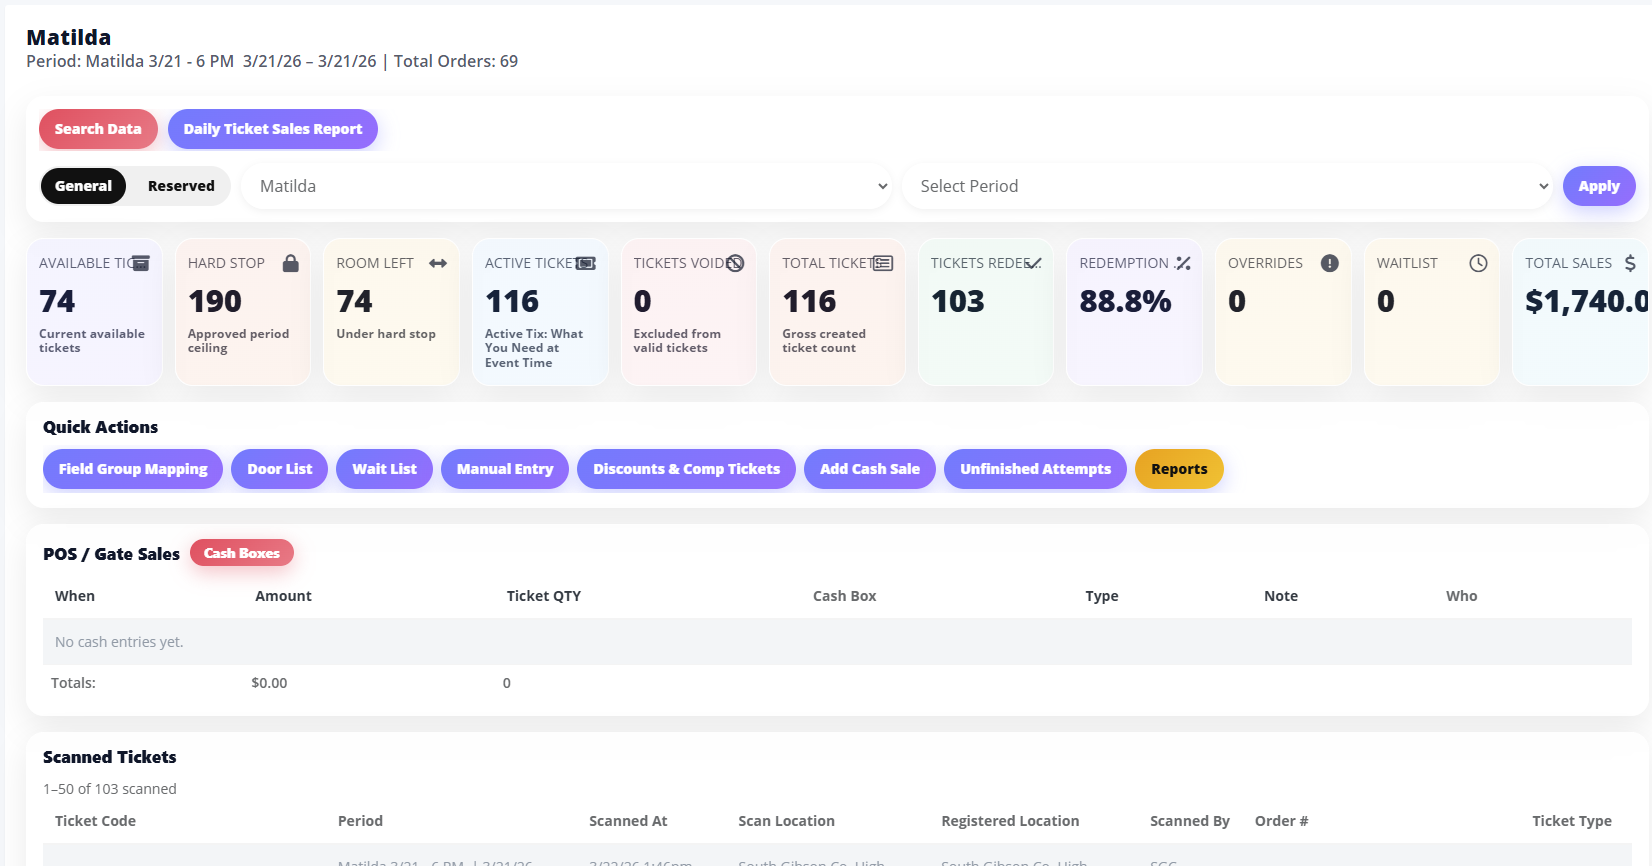Click the Active Tickets ticket icon

(x=586, y=263)
